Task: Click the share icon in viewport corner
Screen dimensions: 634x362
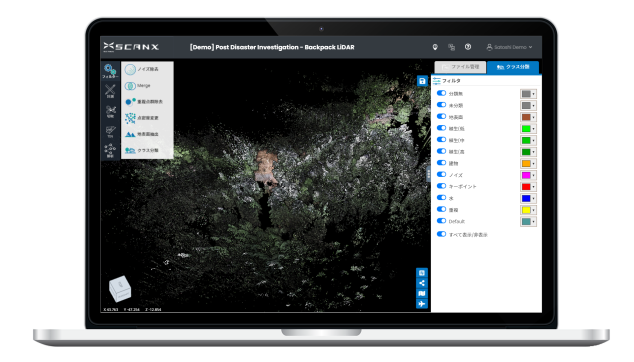Action: point(422,283)
